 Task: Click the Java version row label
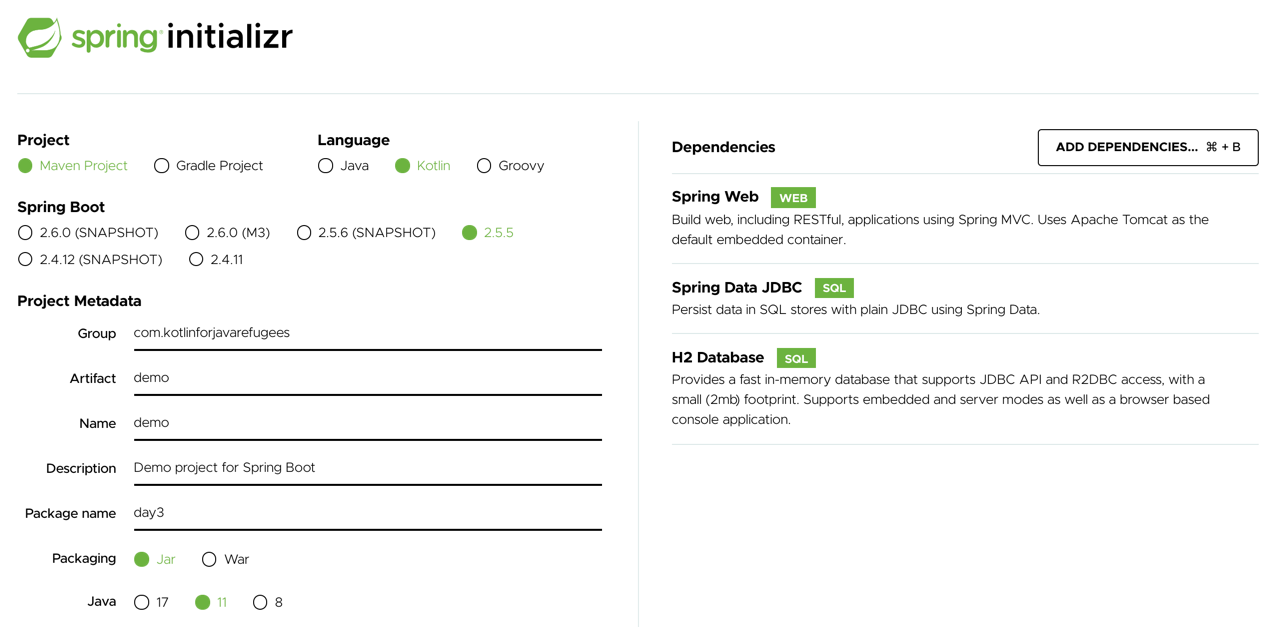[x=101, y=602]
